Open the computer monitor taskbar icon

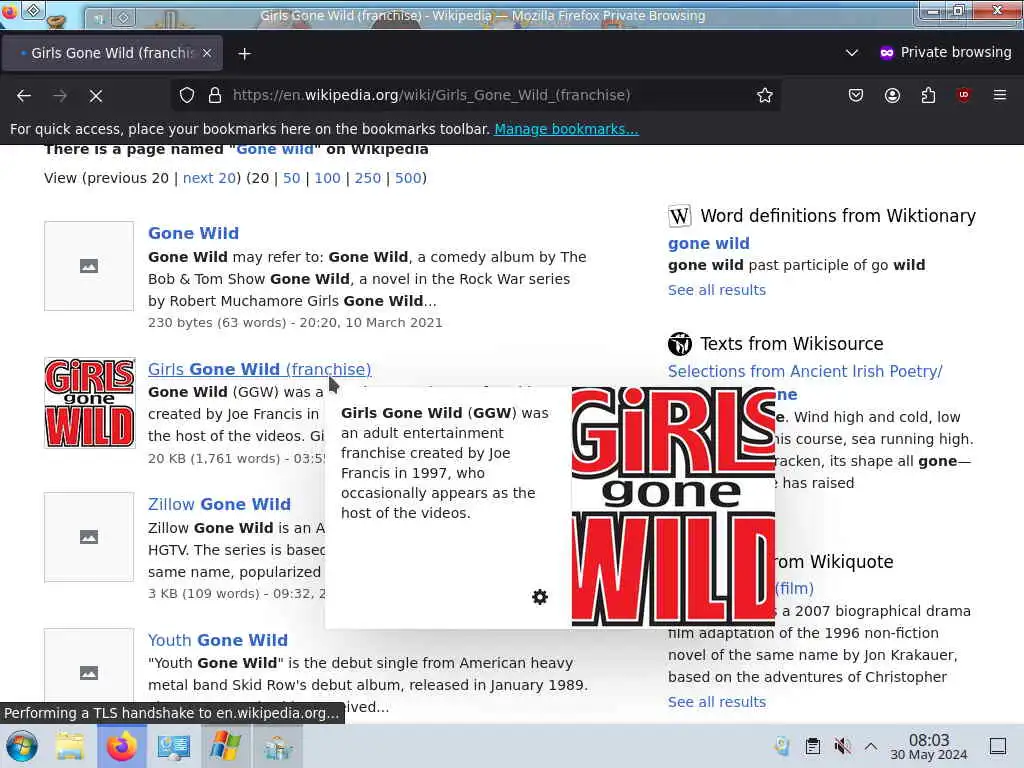pos(174,746)
